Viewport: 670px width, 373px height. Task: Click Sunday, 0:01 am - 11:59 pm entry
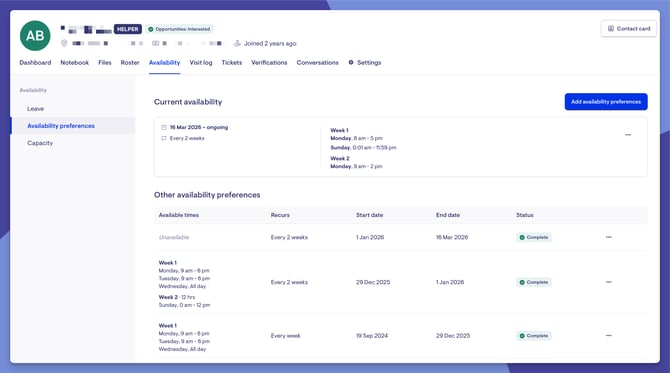point(363,147)
